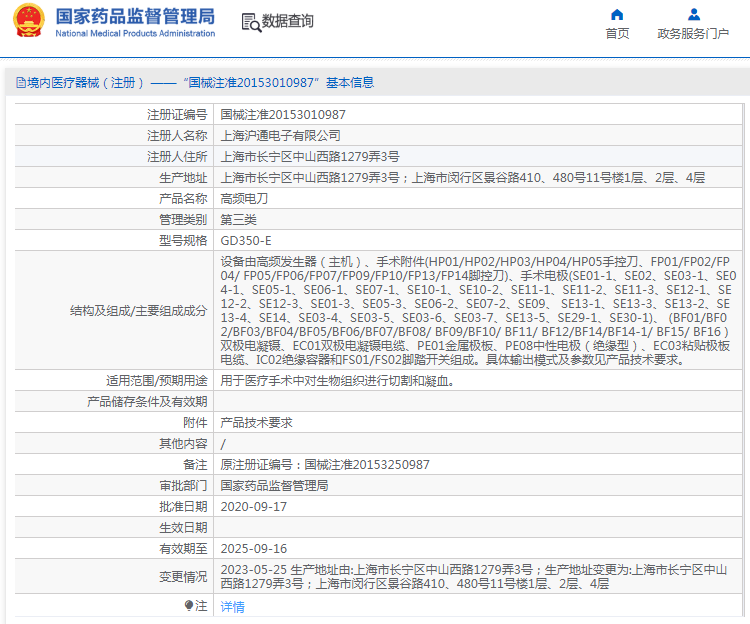Click the 产品储存条件及有效期 label

(x=147, y=402)
